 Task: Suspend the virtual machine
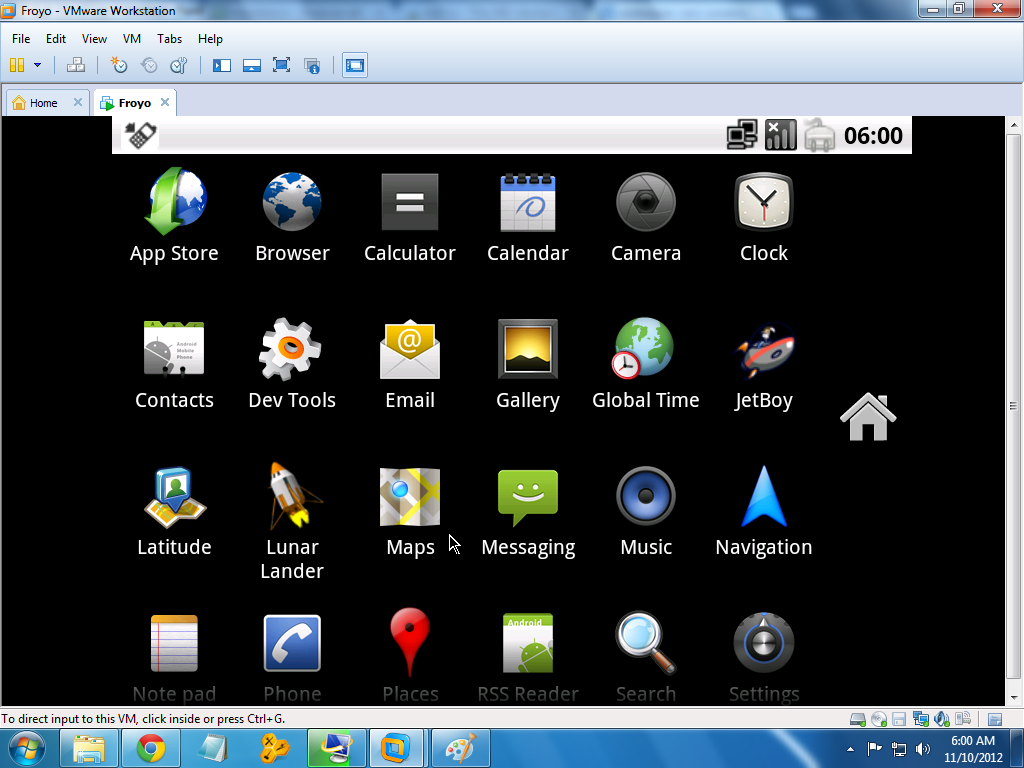(17, 65)
